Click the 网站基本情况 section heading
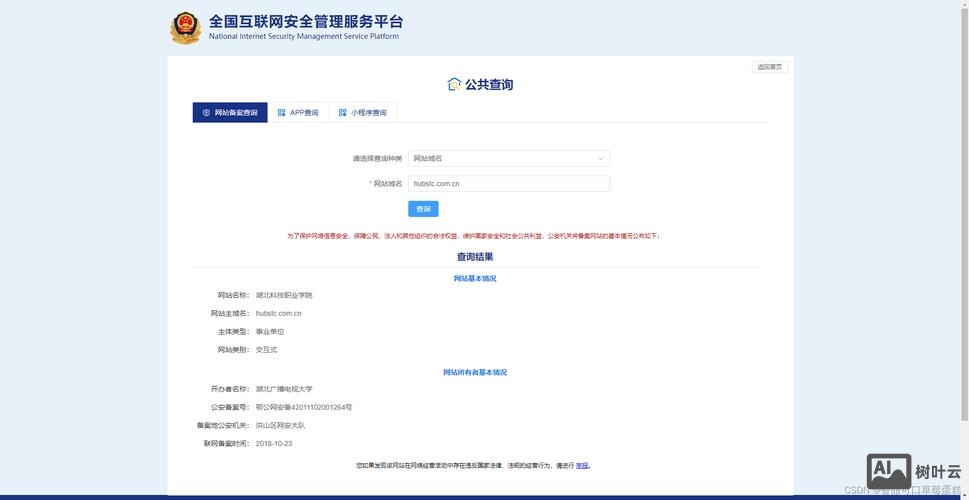 click(475, 279)
